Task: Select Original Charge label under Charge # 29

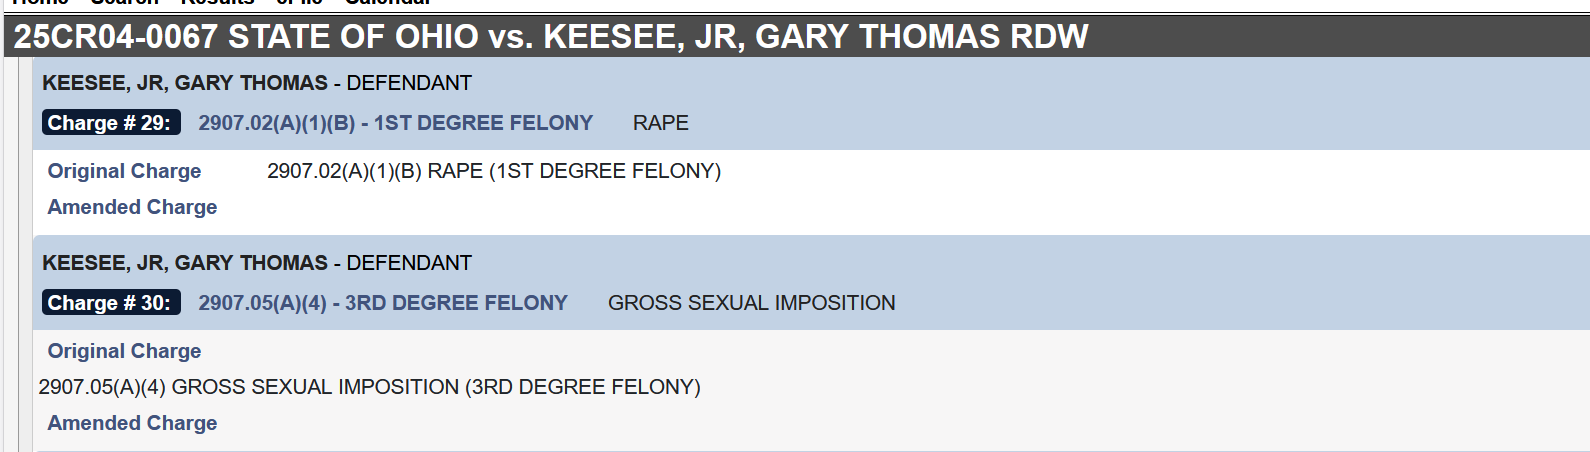Action: [124, 171]
